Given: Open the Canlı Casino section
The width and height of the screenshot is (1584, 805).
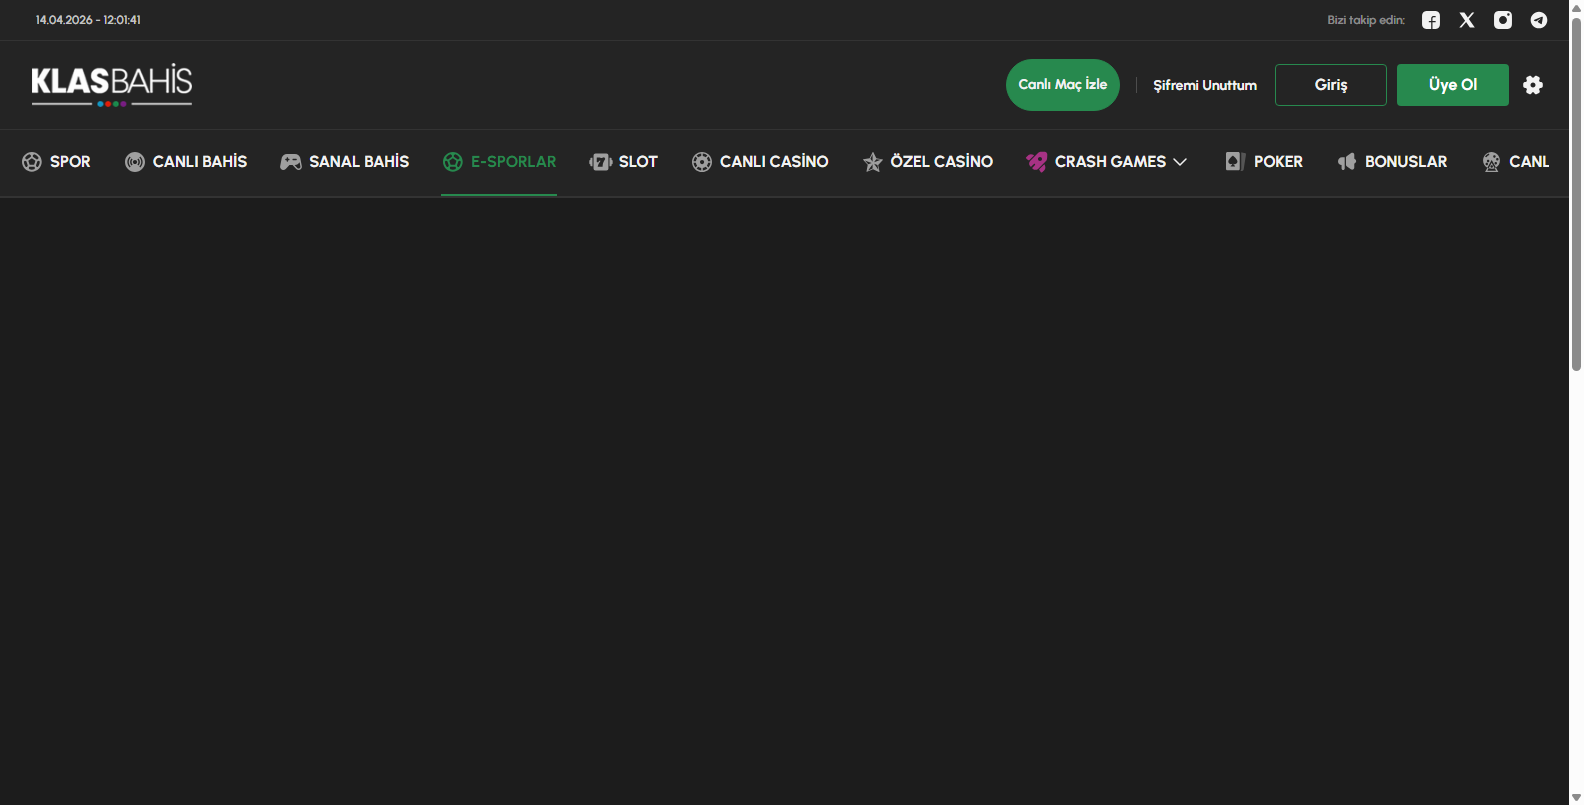Looking at the screenshot, I should pos(773,162).
